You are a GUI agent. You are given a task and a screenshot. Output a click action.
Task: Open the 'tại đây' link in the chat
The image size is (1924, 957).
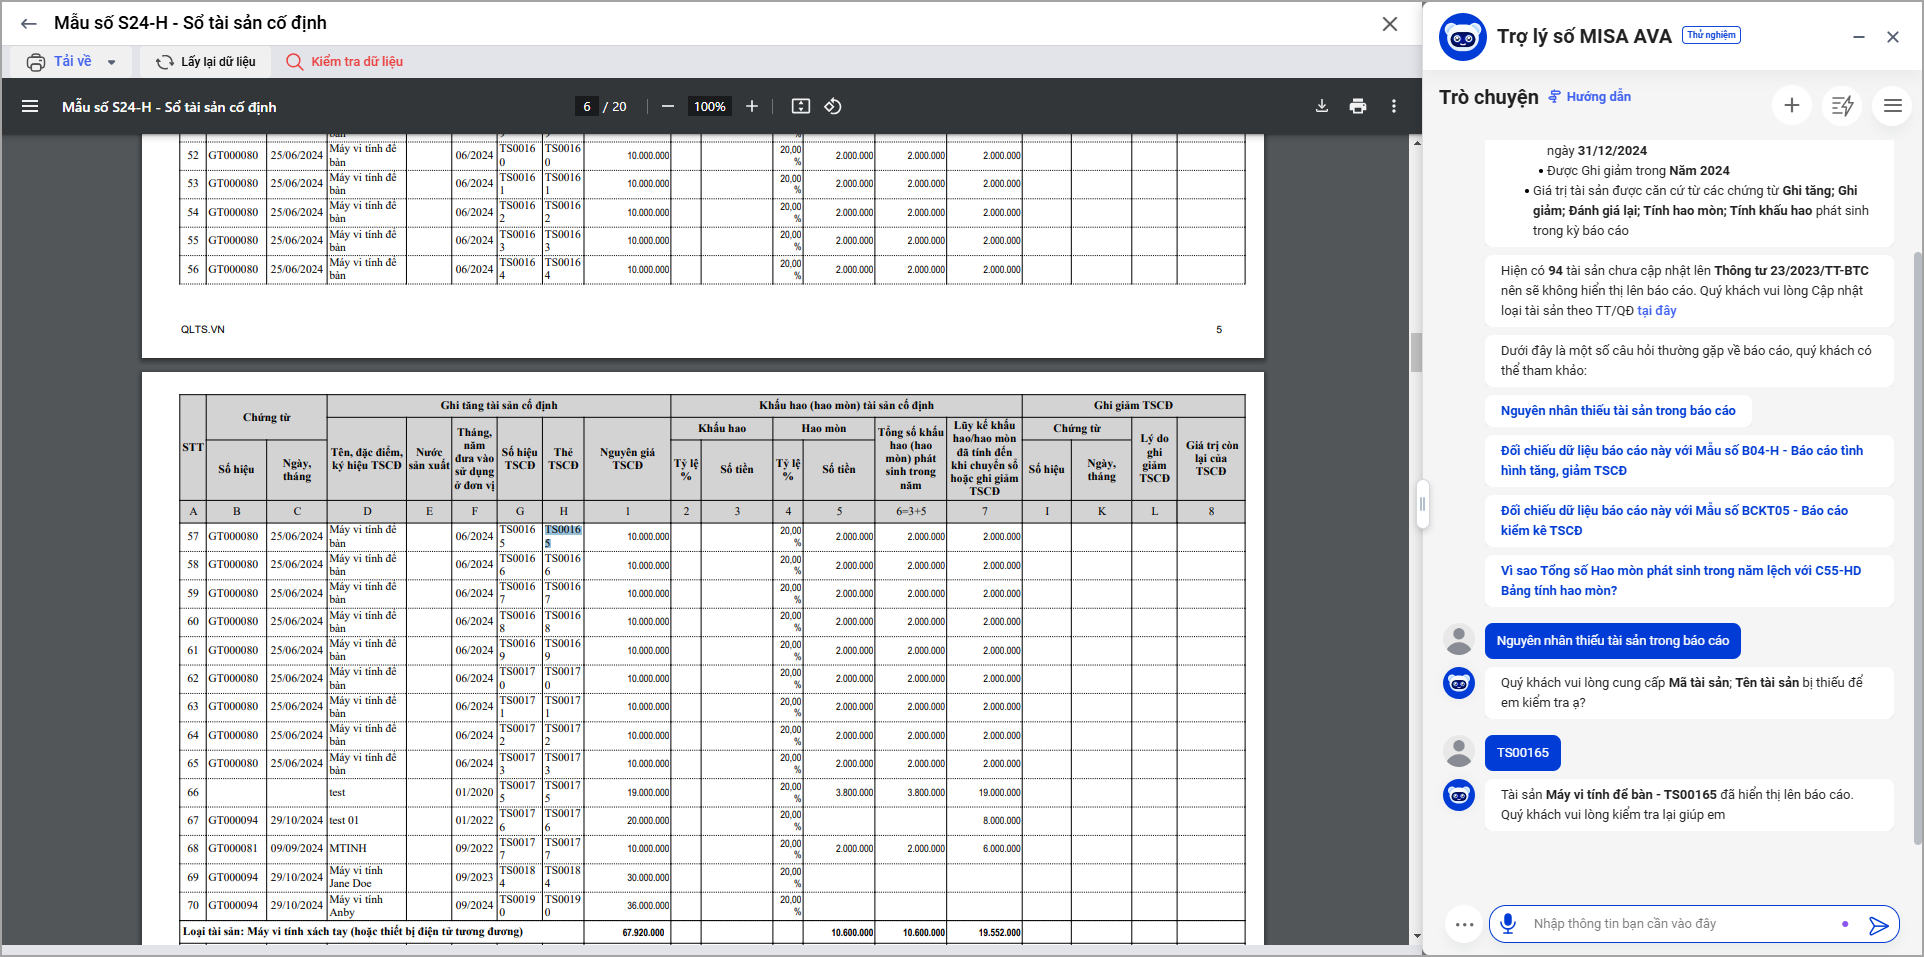point(1657,311)
